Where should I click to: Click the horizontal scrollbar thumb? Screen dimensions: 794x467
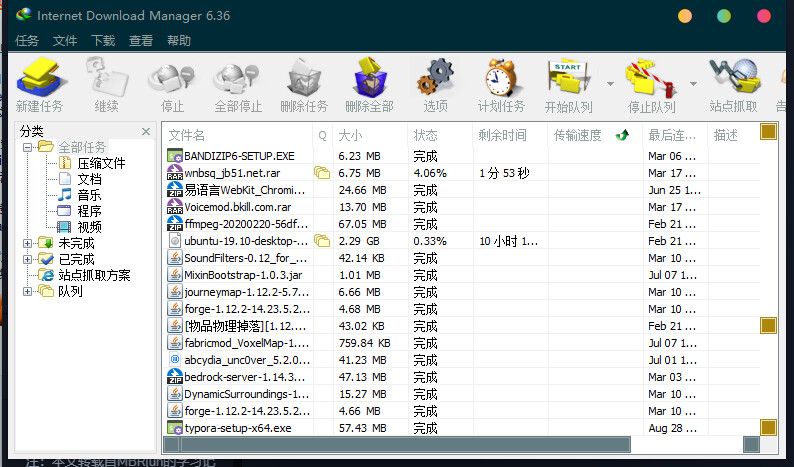click(x=406, y=445)
